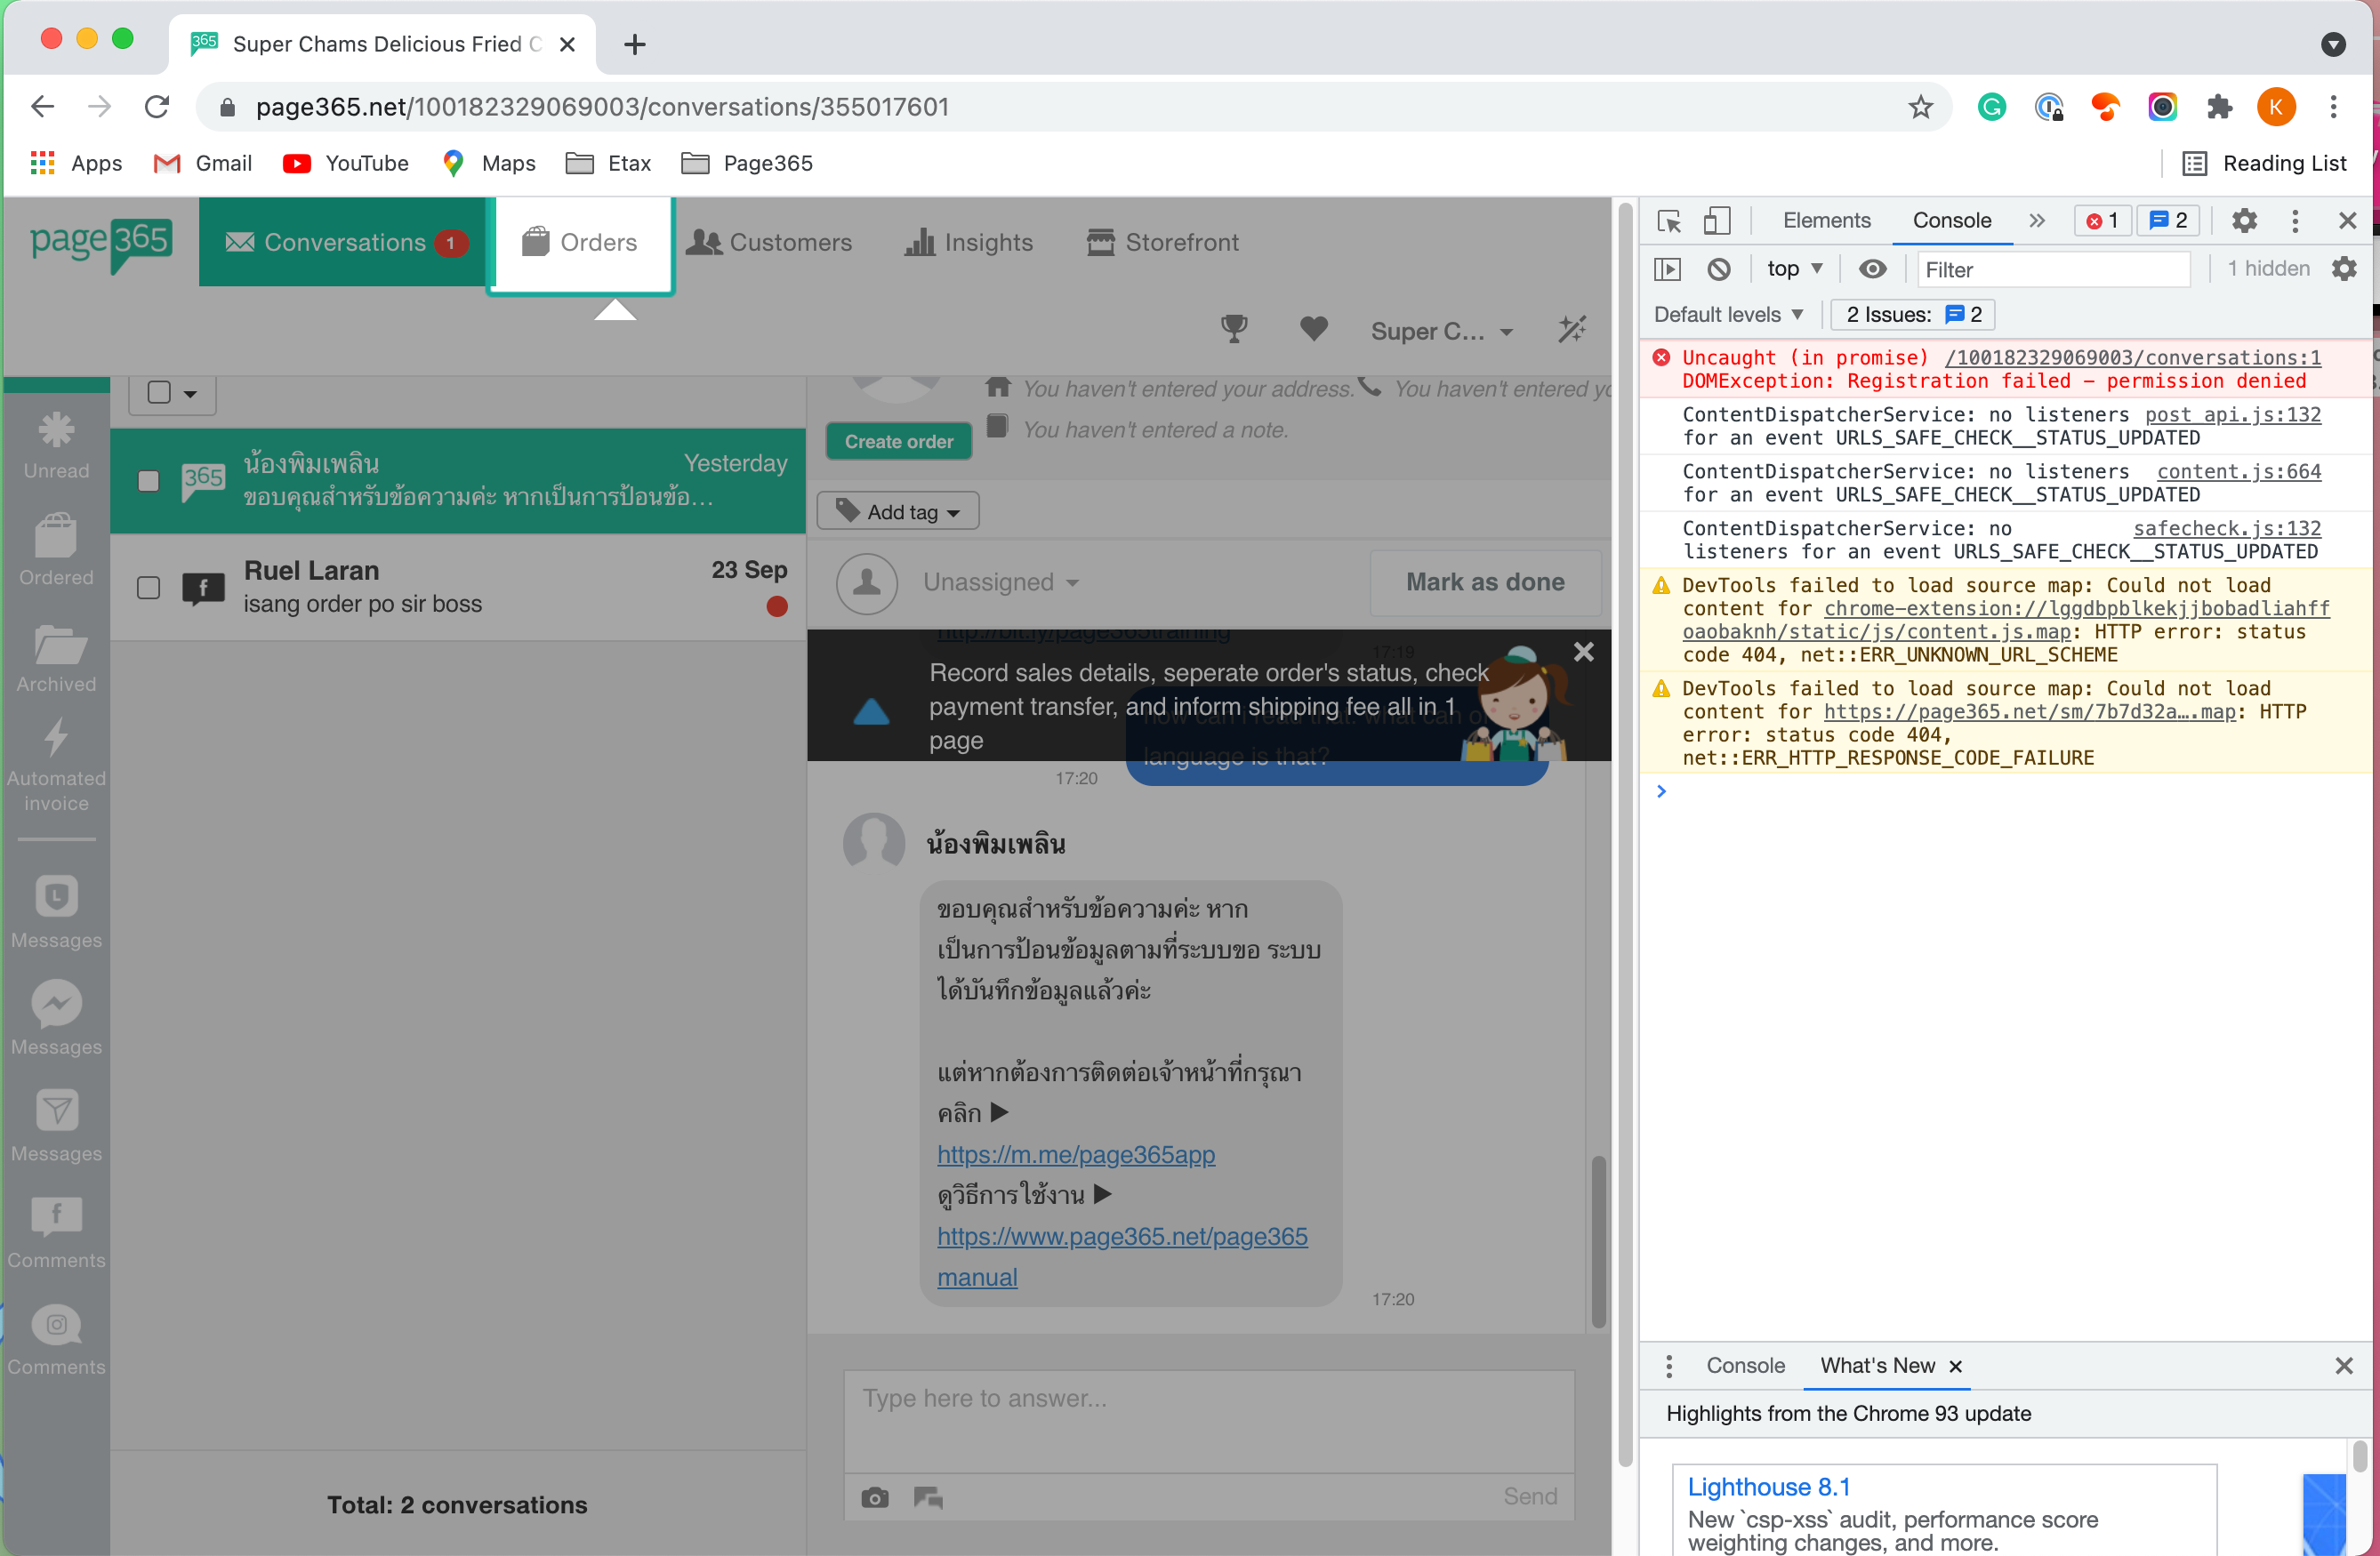Toggle the unread checkbox for Ruel Laran
The image size is (2380, 1556).
[x=148, y=587]
